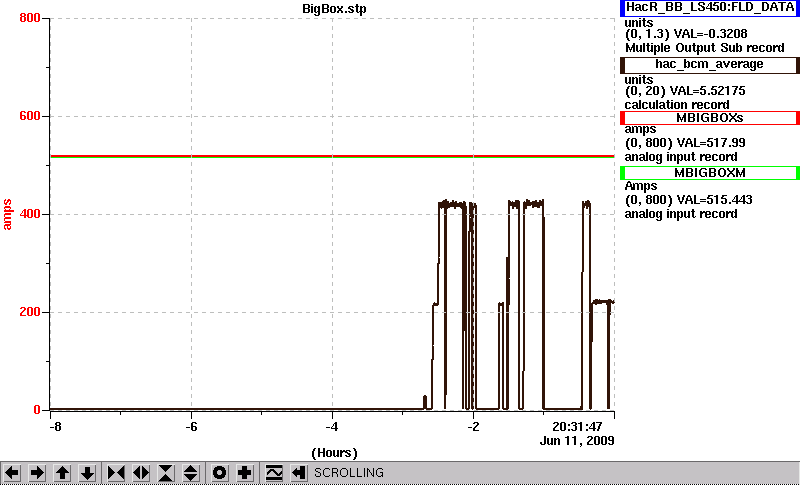The height and width of the screenshot is (485, 800).
Task: Pan the plot down with the down arrow
Action: click(88, 473)
